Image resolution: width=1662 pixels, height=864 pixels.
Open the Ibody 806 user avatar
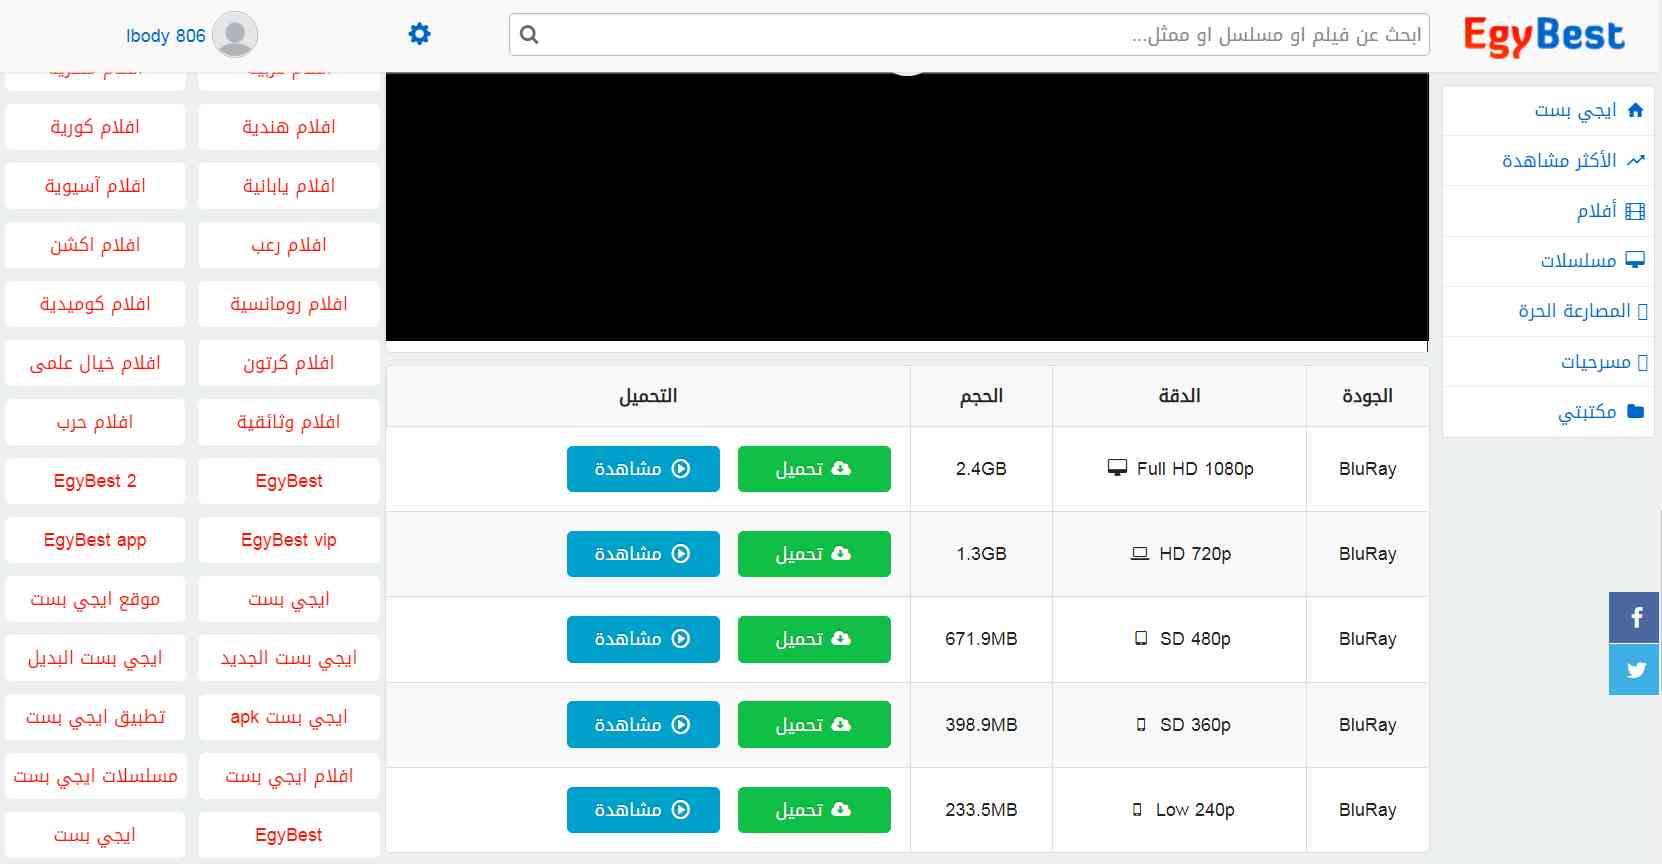pyautogui.click(x=235, y=35)
